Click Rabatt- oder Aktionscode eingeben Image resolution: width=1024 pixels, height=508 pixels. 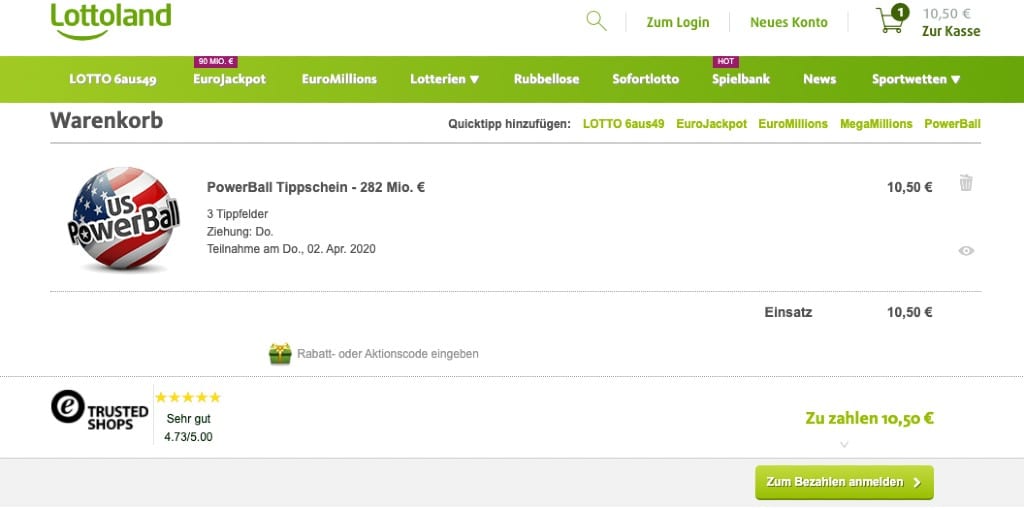point(388,354)
